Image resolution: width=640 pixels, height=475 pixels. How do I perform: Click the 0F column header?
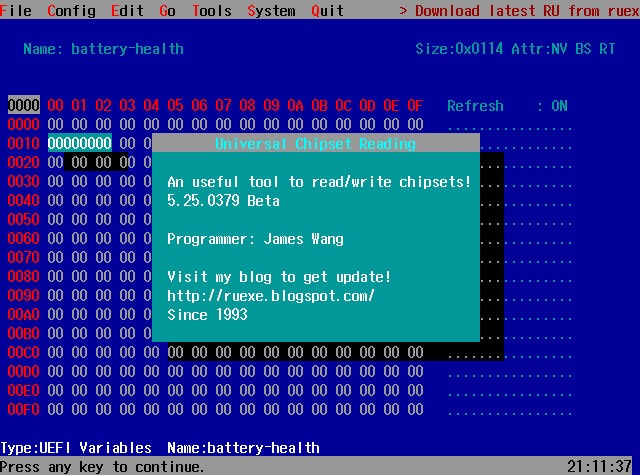tap(415, 106)
